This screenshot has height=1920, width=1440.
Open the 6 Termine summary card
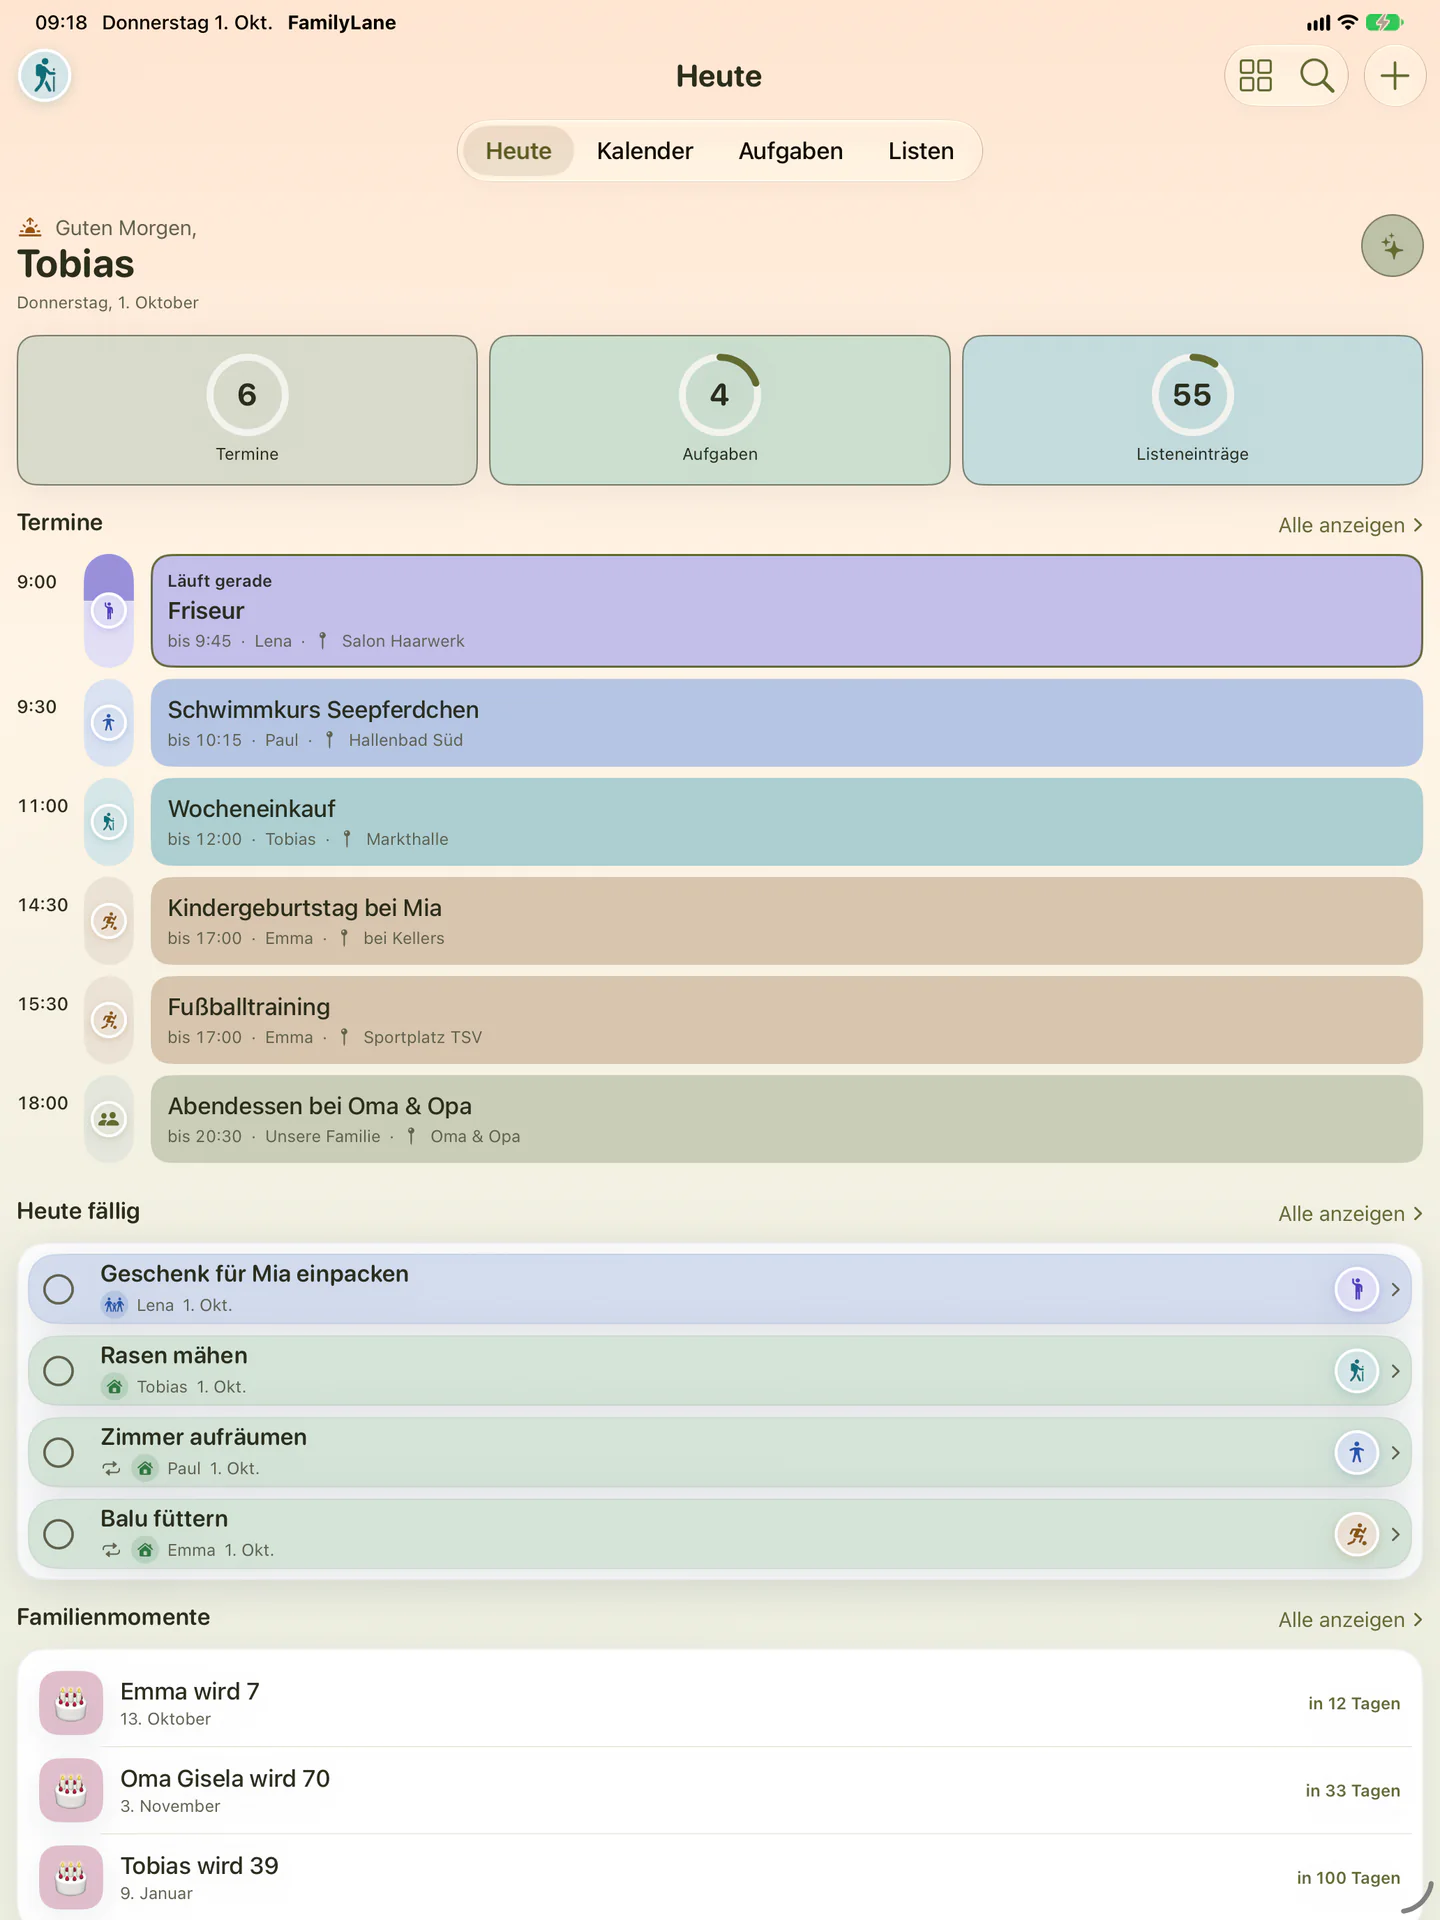click(x=247, y=410)
